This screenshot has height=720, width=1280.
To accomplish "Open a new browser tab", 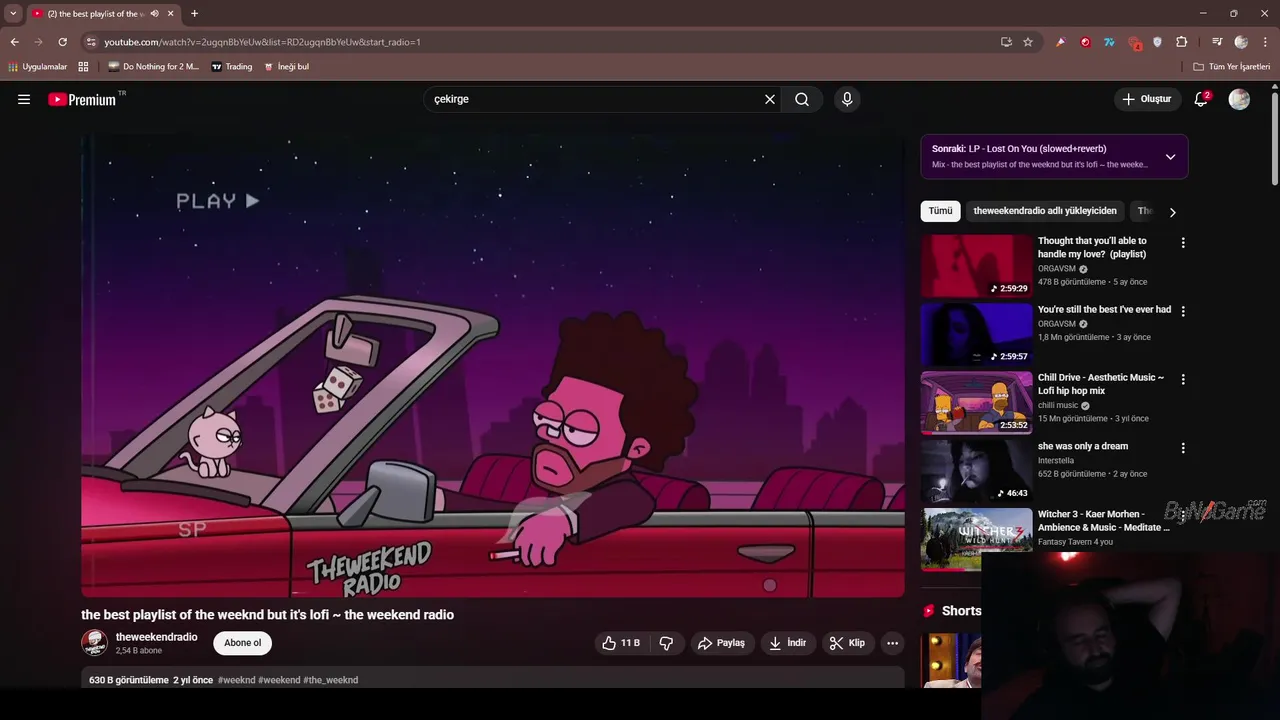I will (x=194, y=14).
